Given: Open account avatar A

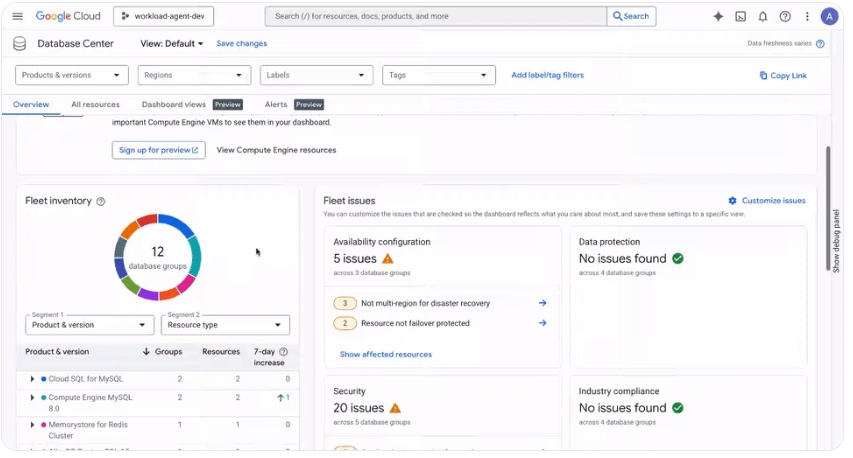Looking at the screenshot, I should pos(829,16).
